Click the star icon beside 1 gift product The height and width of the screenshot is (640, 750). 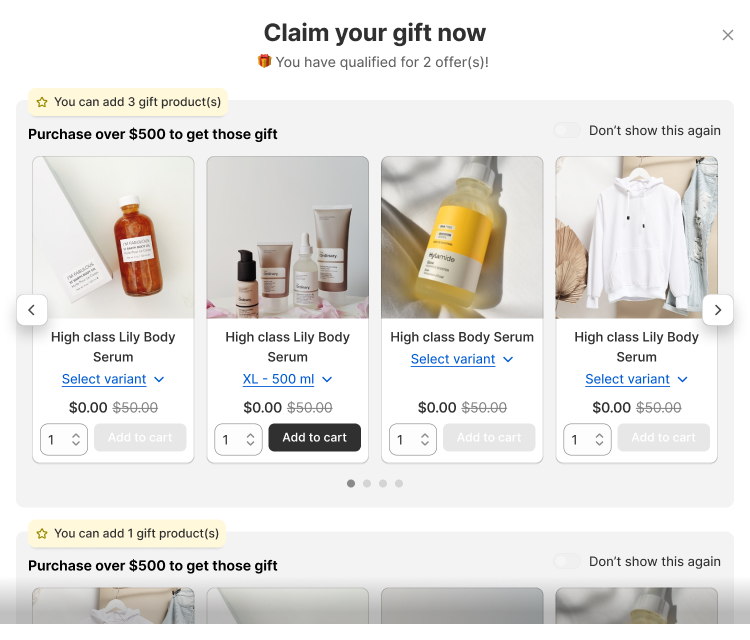click(x=42, y=534)
